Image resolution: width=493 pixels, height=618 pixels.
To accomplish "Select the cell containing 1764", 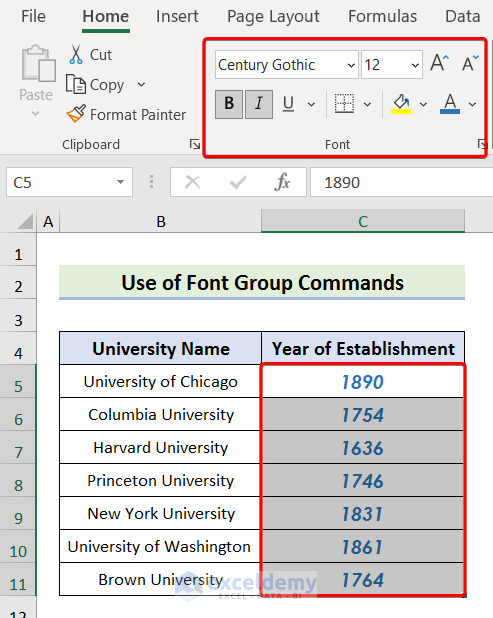I will [x=363, y=579].
